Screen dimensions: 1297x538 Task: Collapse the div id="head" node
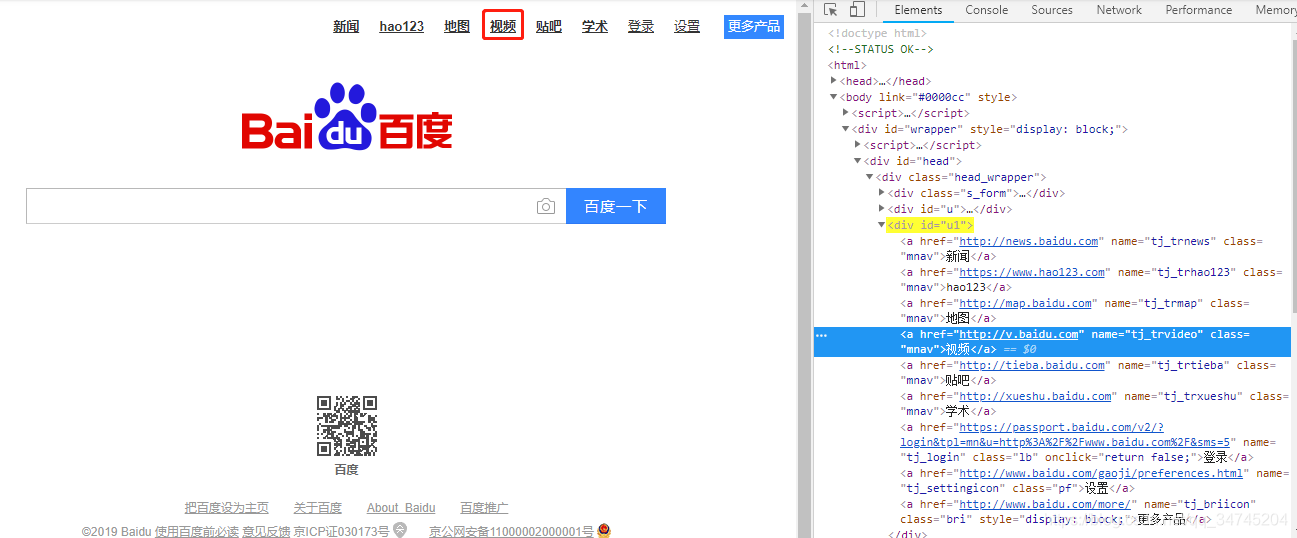(858, 161)
